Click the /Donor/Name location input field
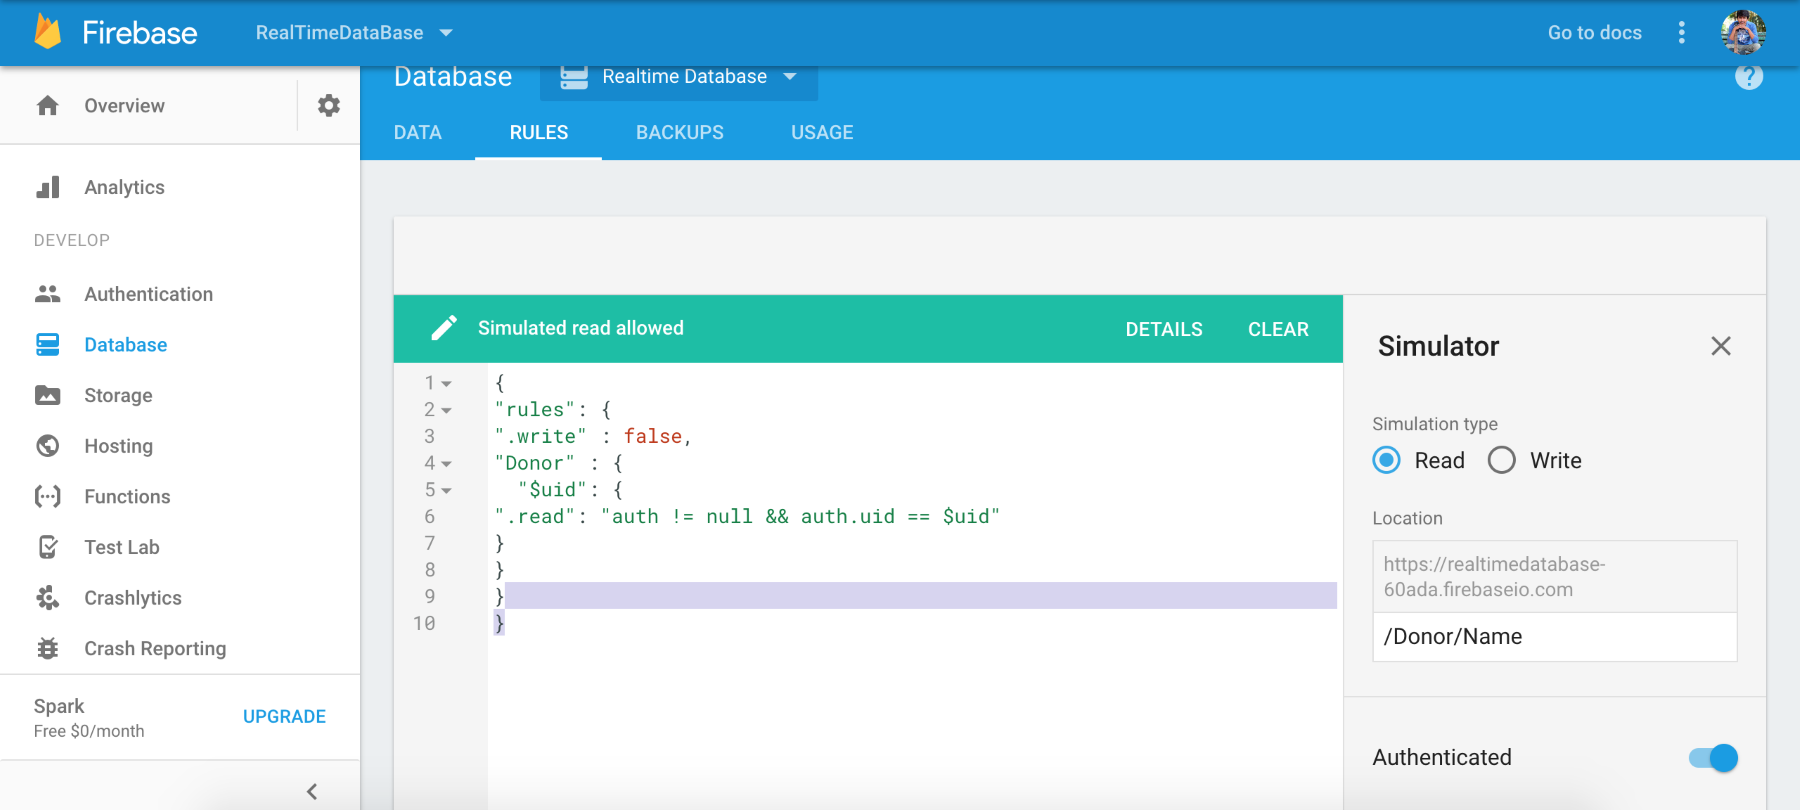This screenshot has height=810, width=1800. coord(1555,637)
